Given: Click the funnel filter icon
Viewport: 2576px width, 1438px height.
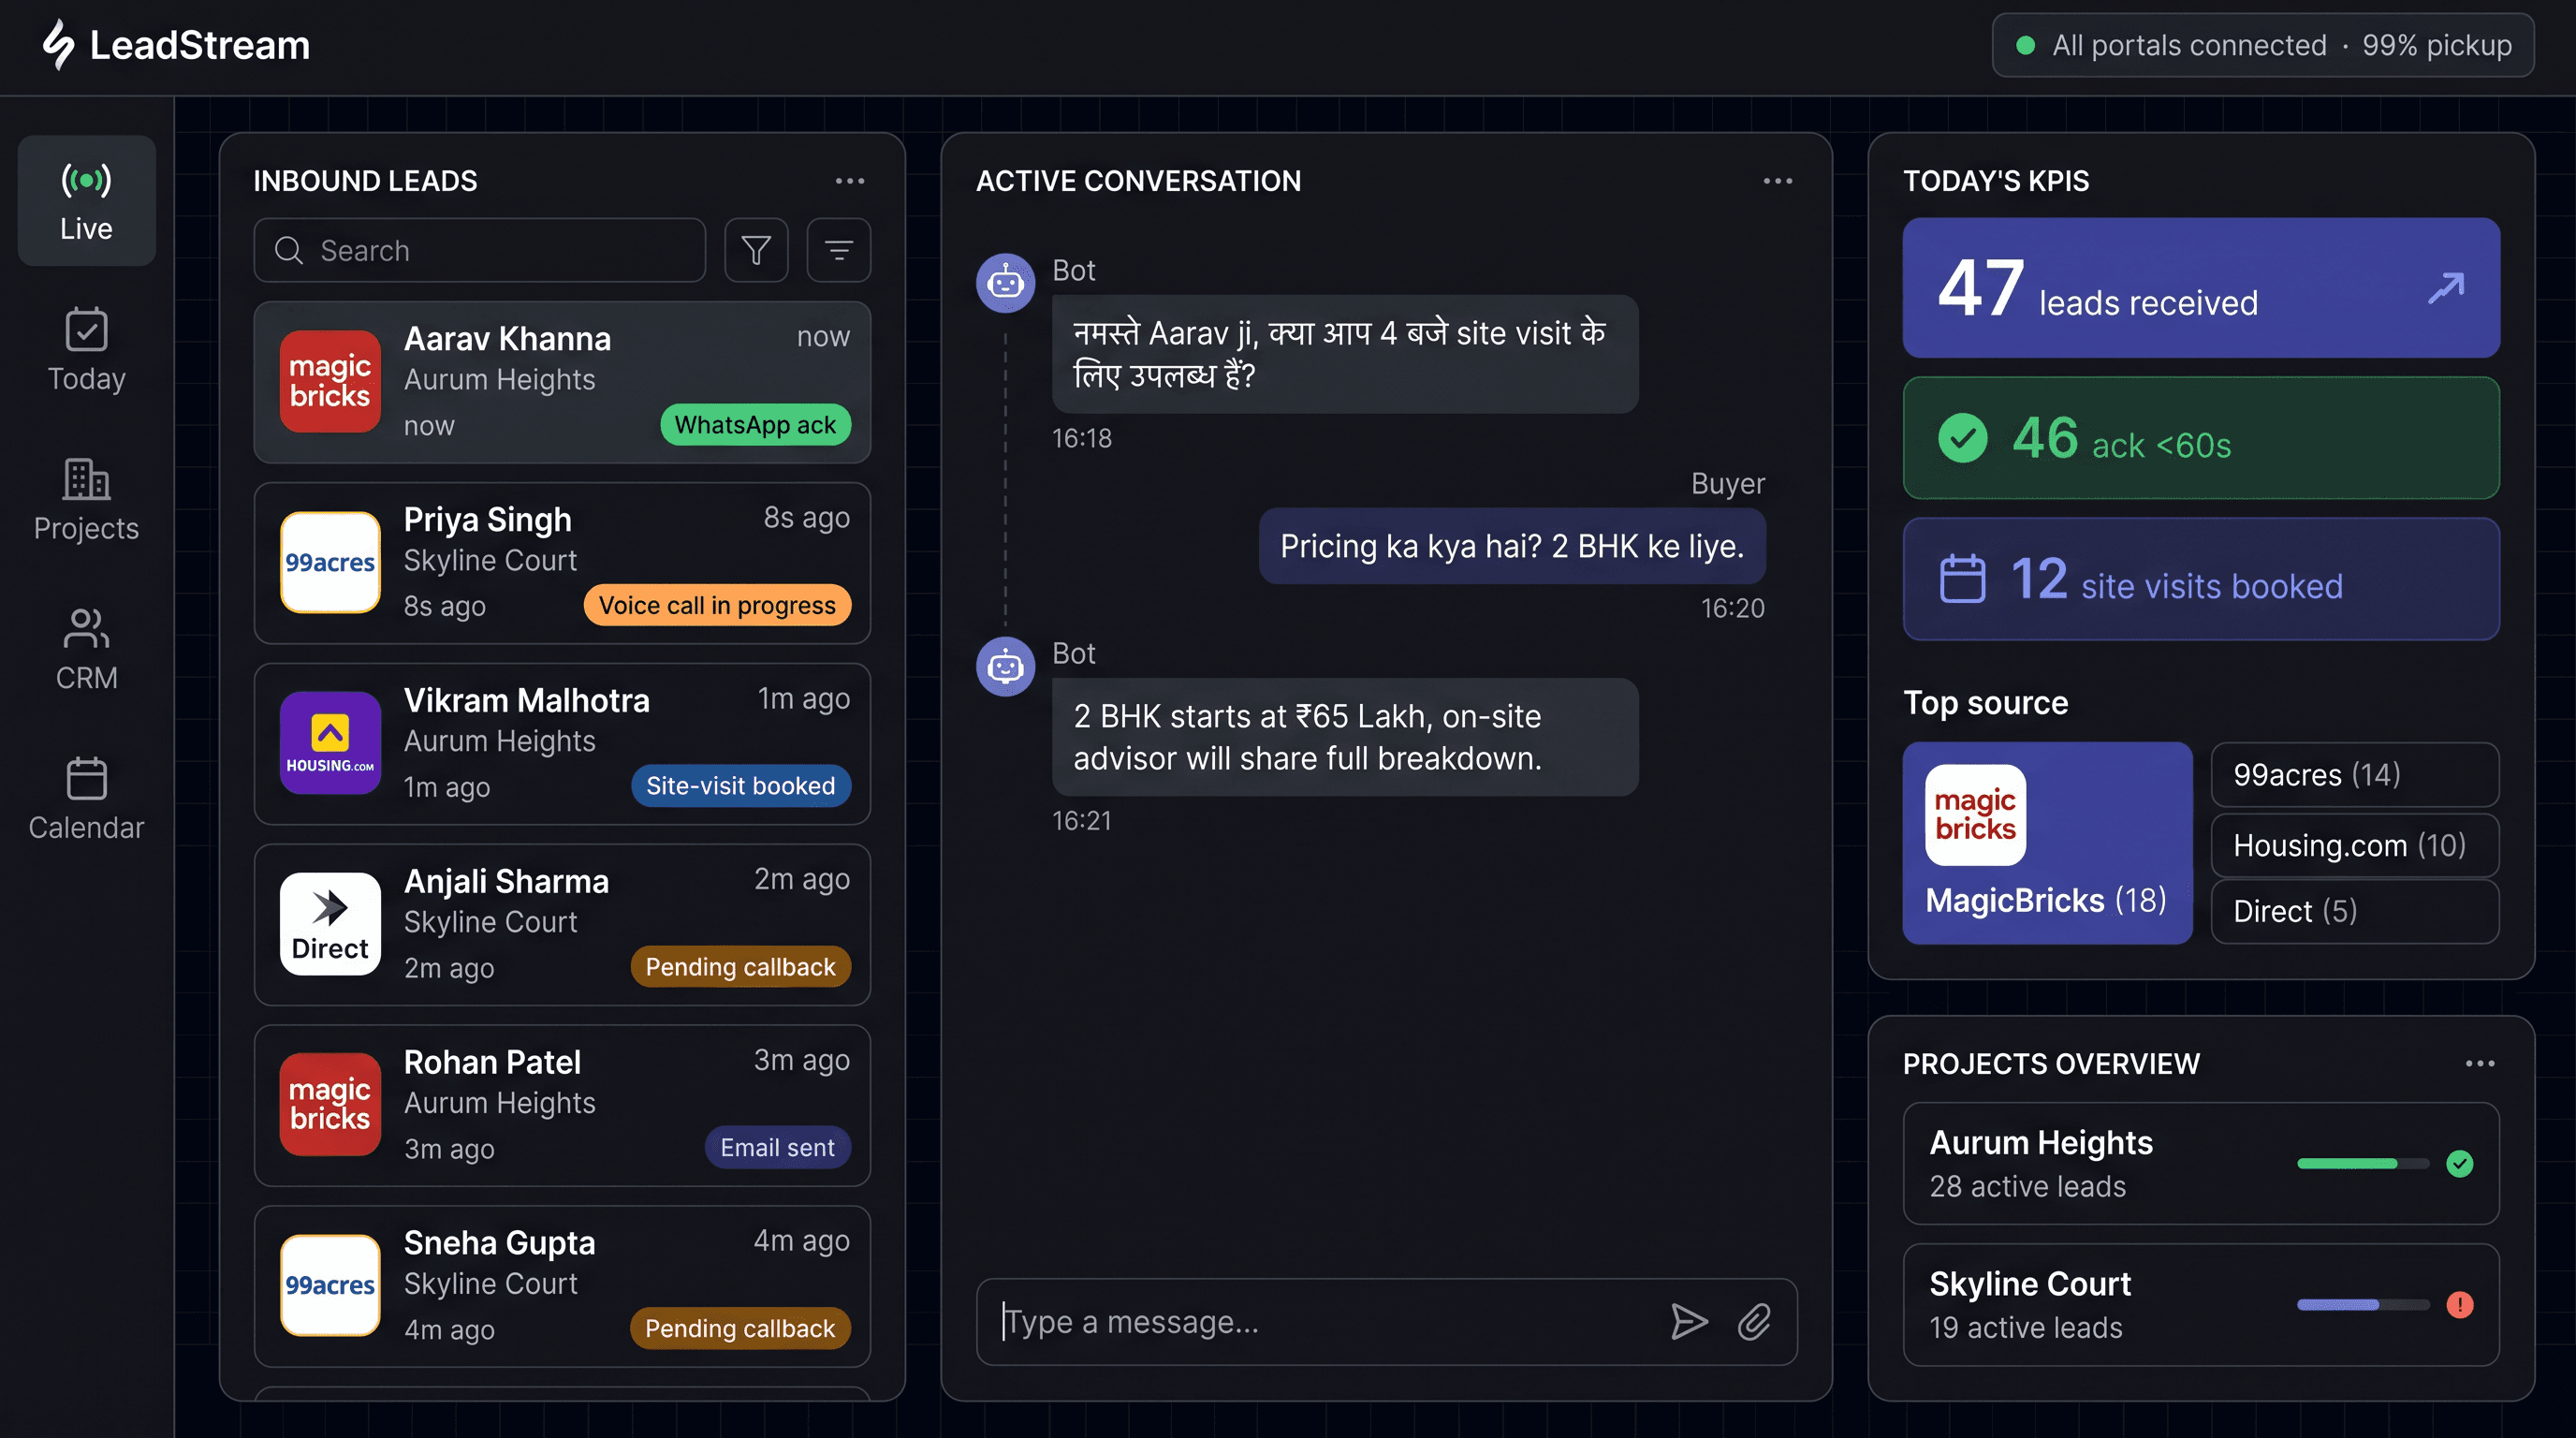Looking at the screenshot, I should [x=756, y=250].
